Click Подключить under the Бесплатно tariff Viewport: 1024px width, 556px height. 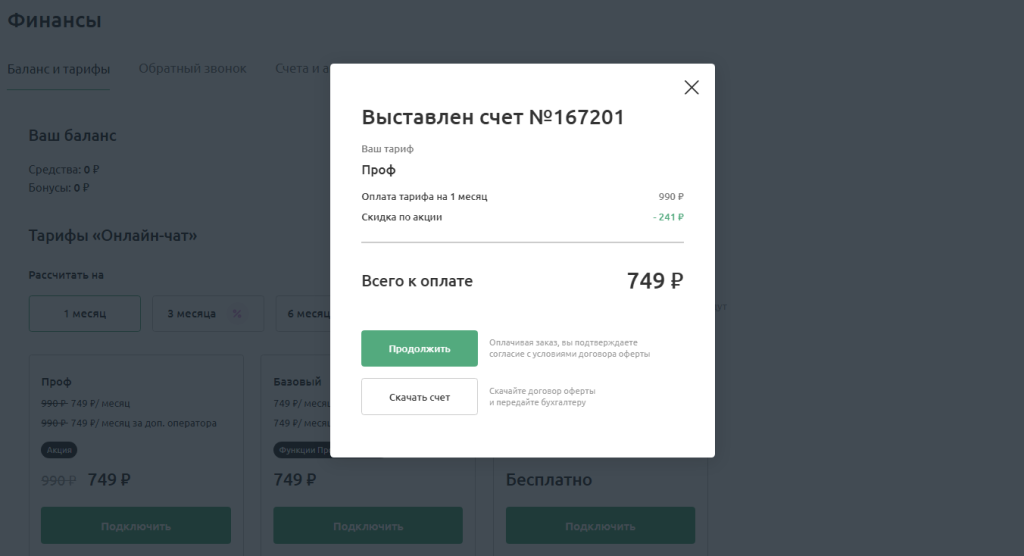600,526
